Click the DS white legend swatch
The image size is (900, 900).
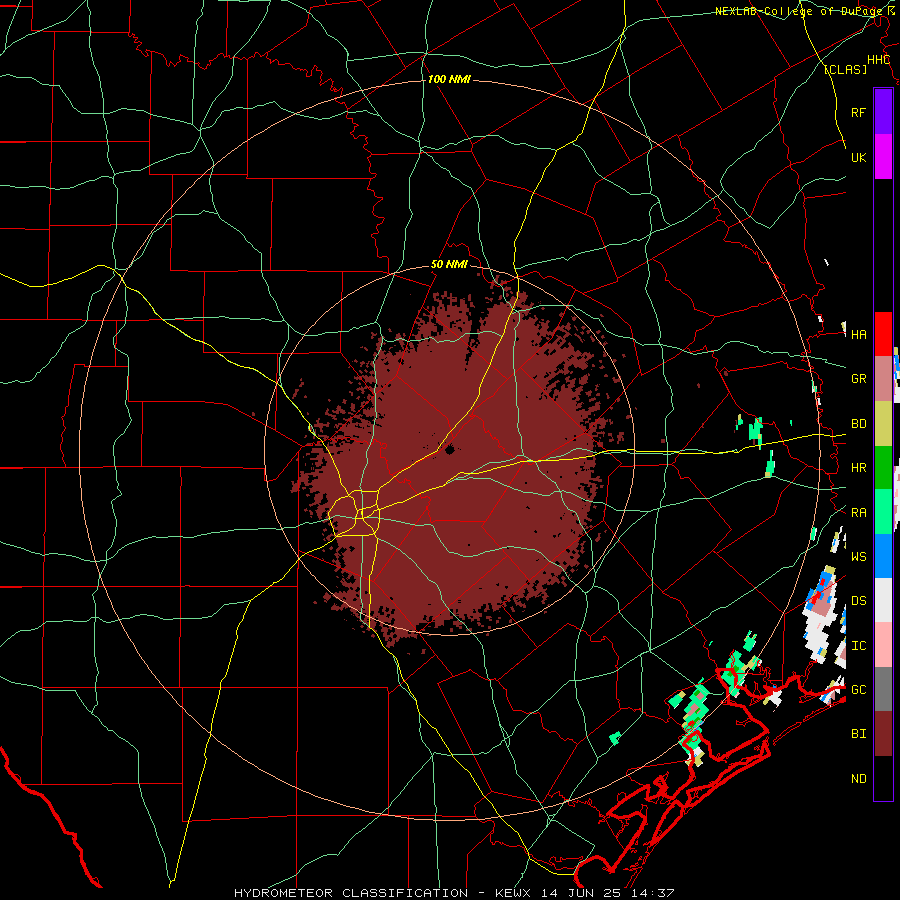(883, 600)
